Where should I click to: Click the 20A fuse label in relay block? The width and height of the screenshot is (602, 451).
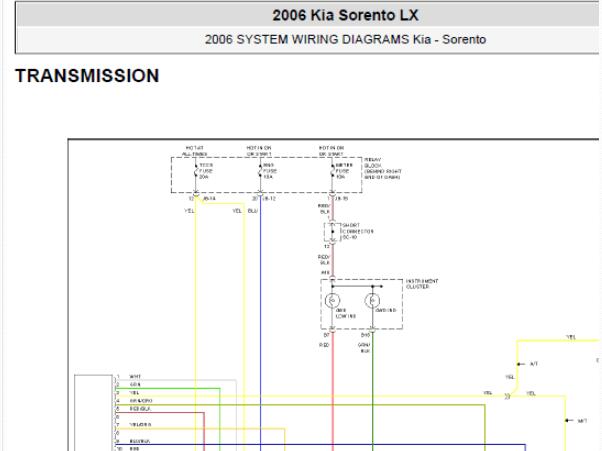(205, 171)
